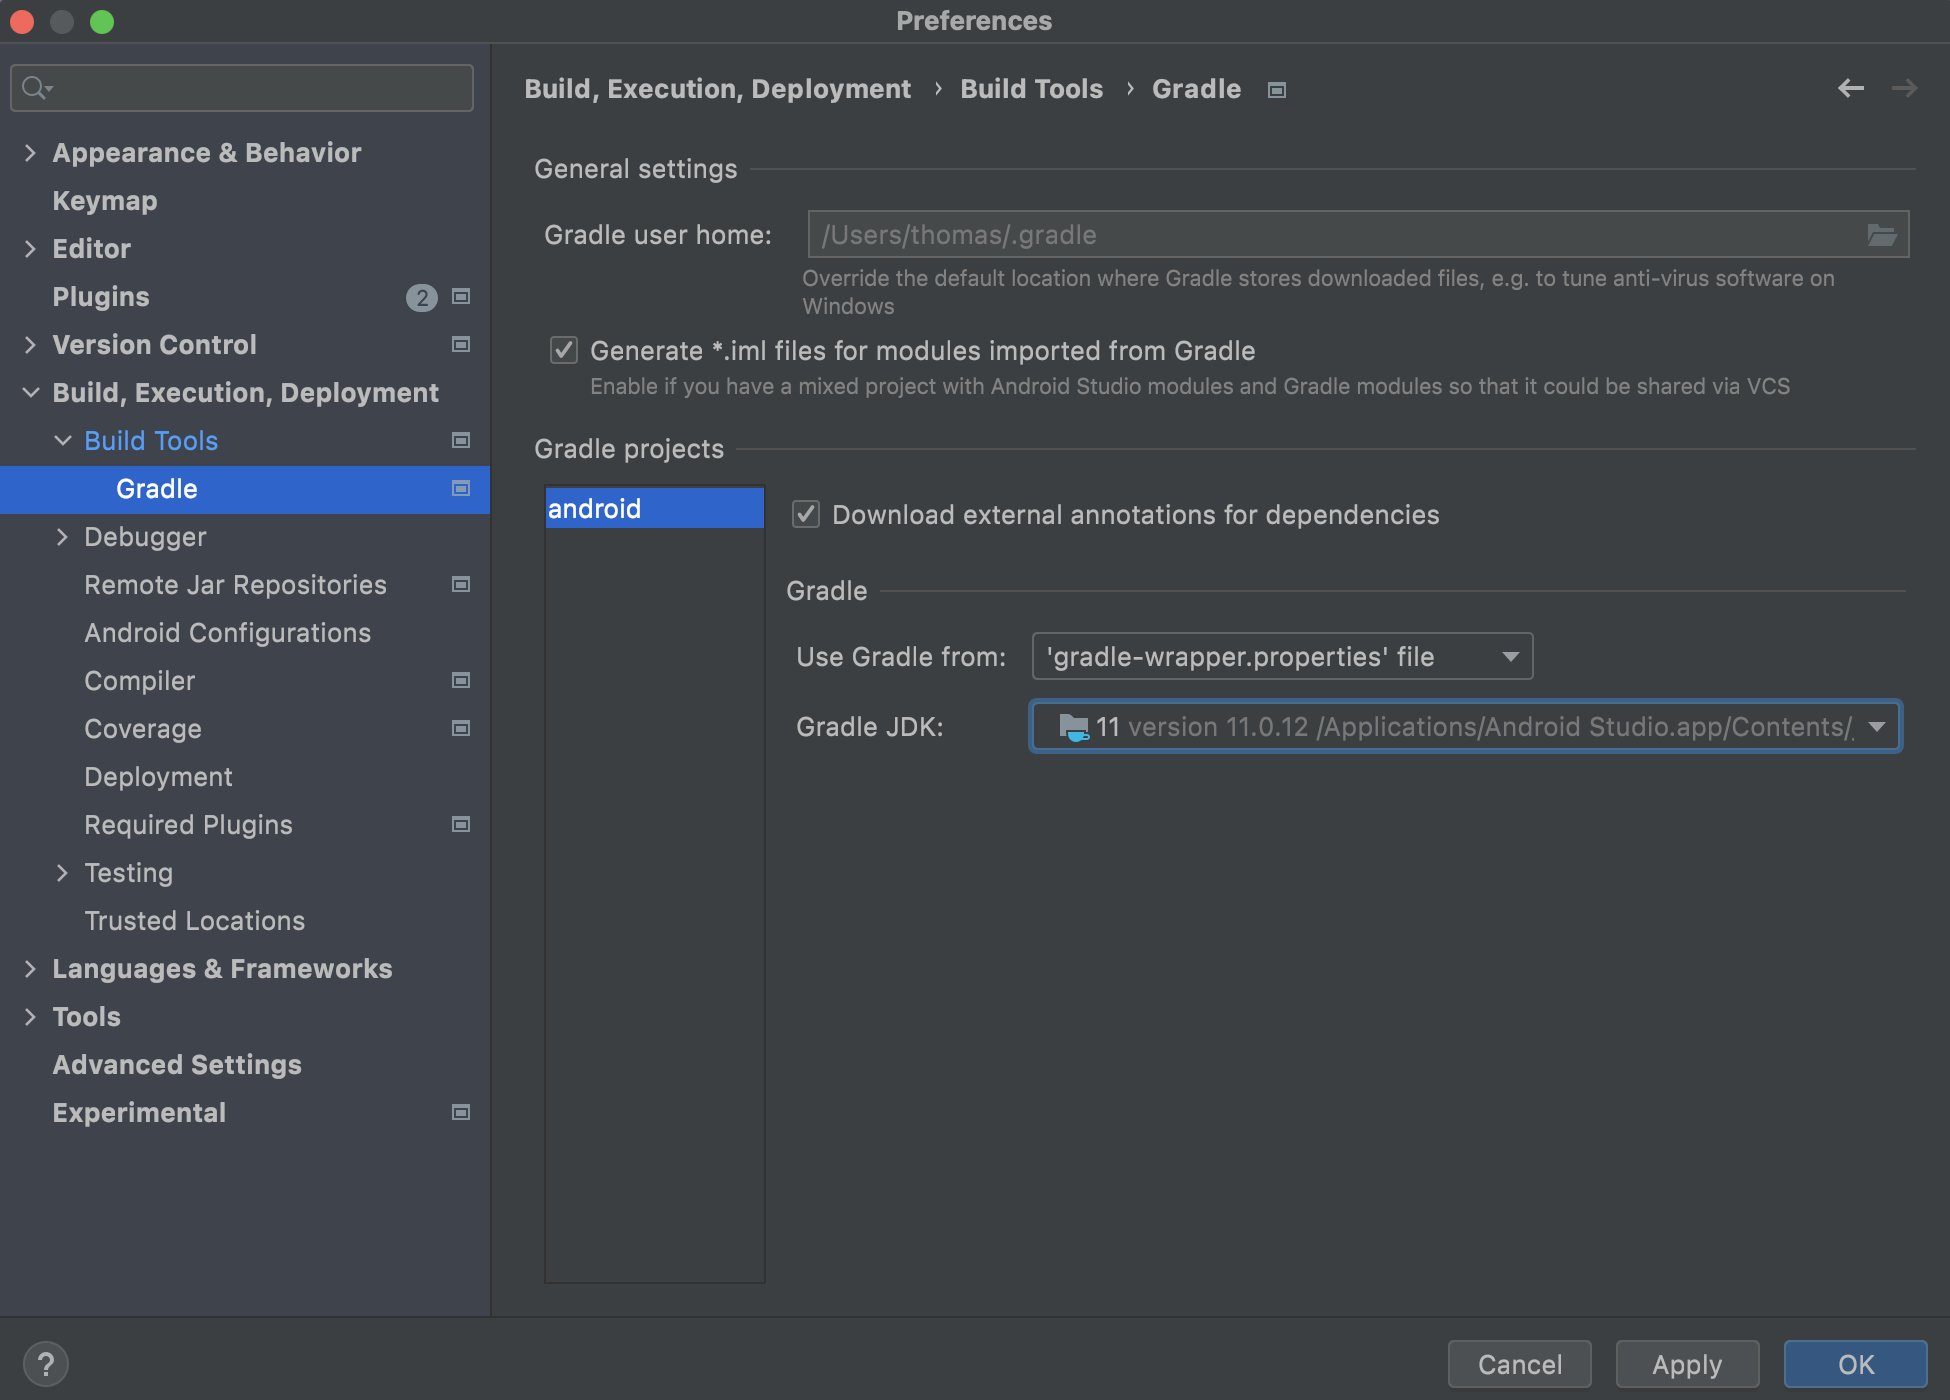The width and height of the screenshot is (1950, 1400).
Task: Go to Build Tools via breadcrumb
Action: [x=1031, y=88]
